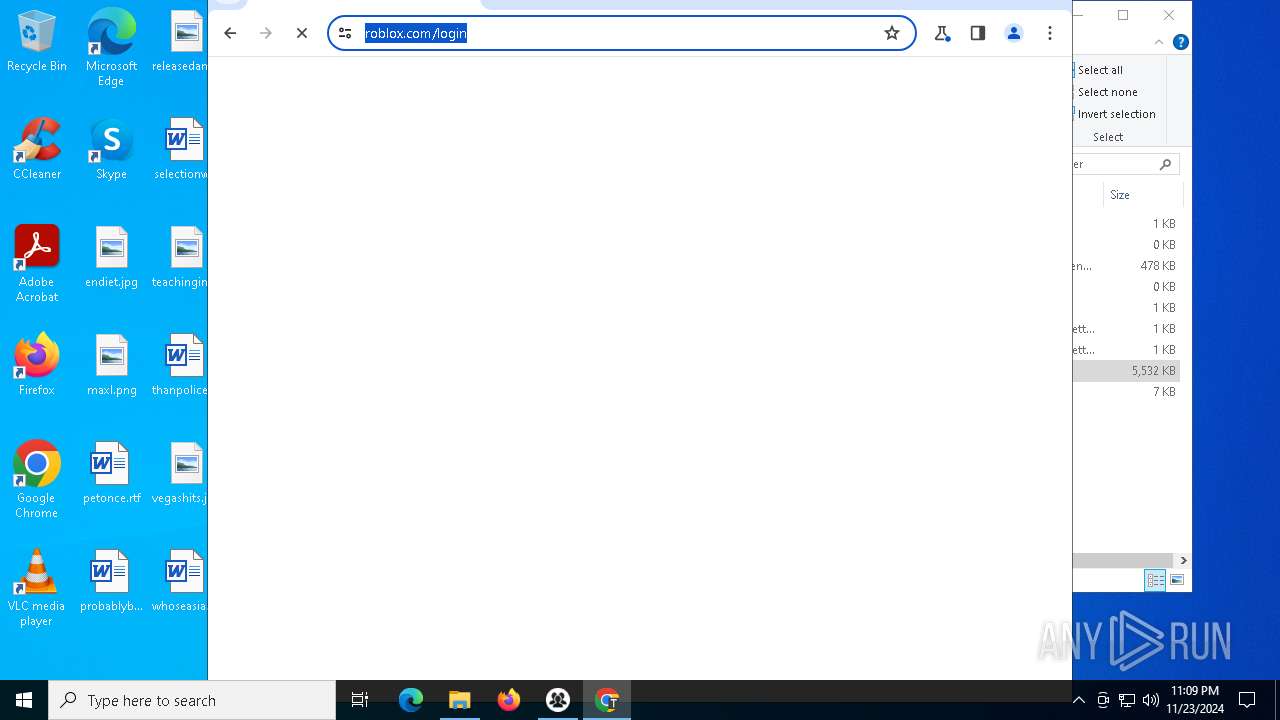Open Recycle Bin desktop icon

point(37,42)
